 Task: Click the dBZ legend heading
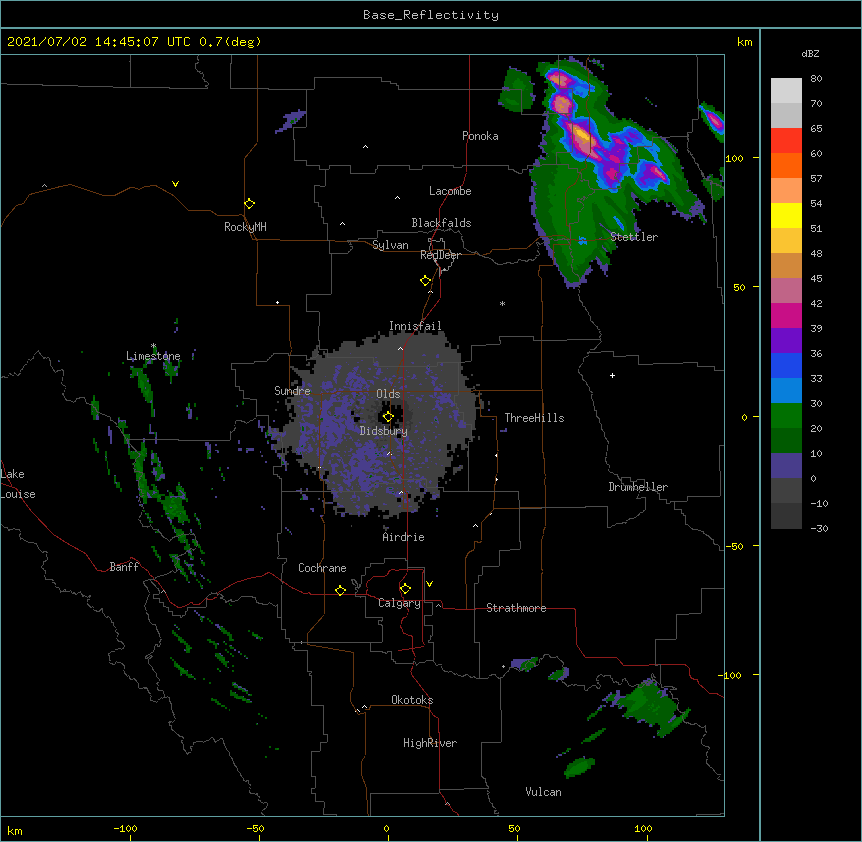pos(810,53)
